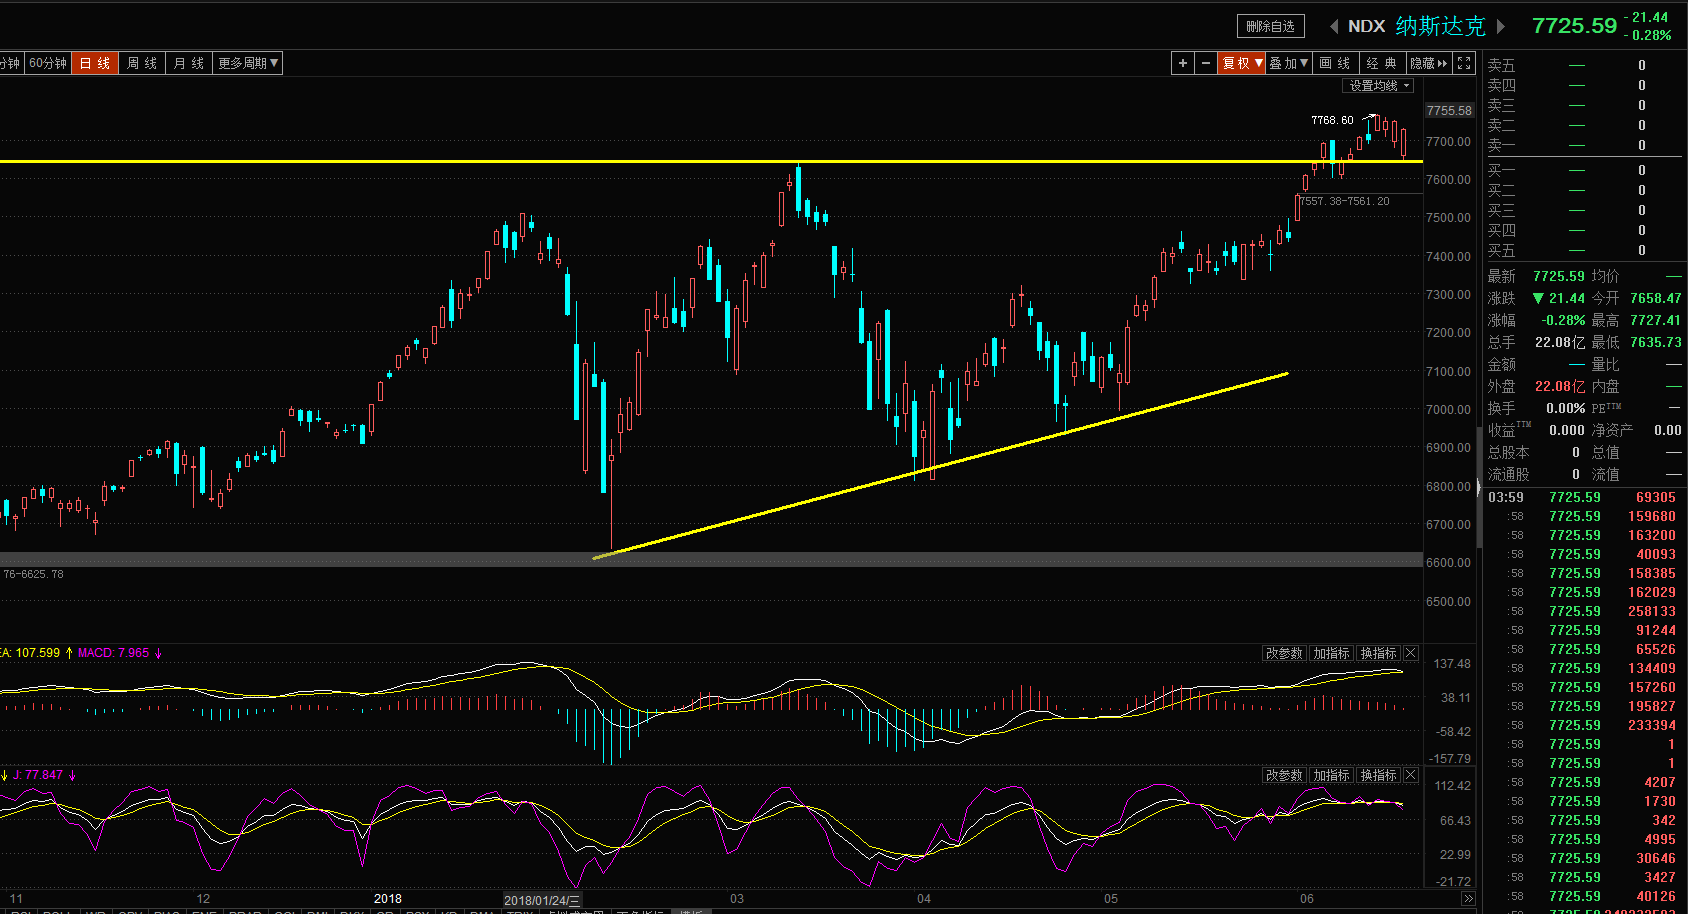Click double-arrow scroll at timeline end
Image resolution: width=1688 pixels, height=914 pixels.
pos(1468,899)
